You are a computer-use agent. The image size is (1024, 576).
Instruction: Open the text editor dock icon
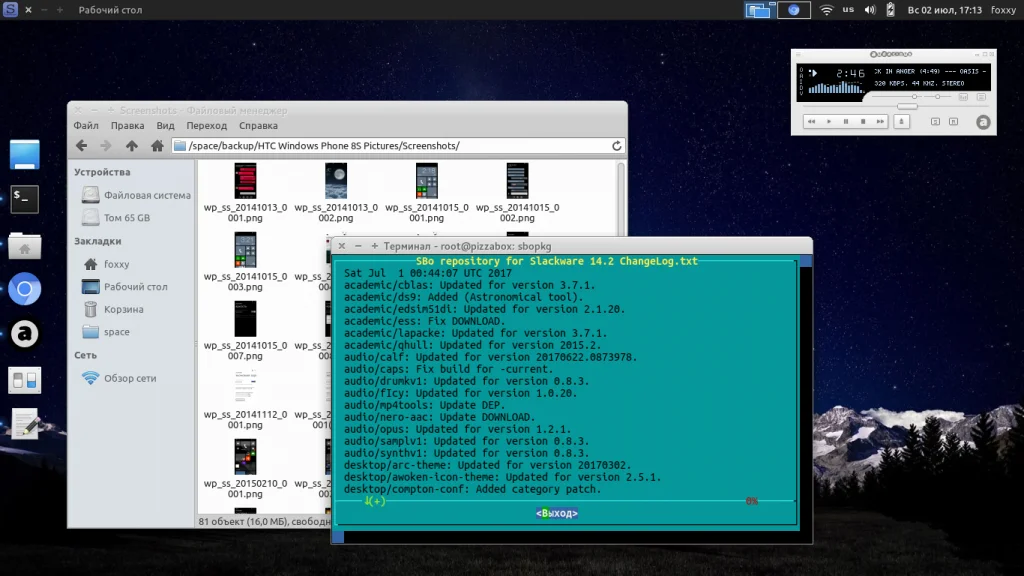coord(25,424)
